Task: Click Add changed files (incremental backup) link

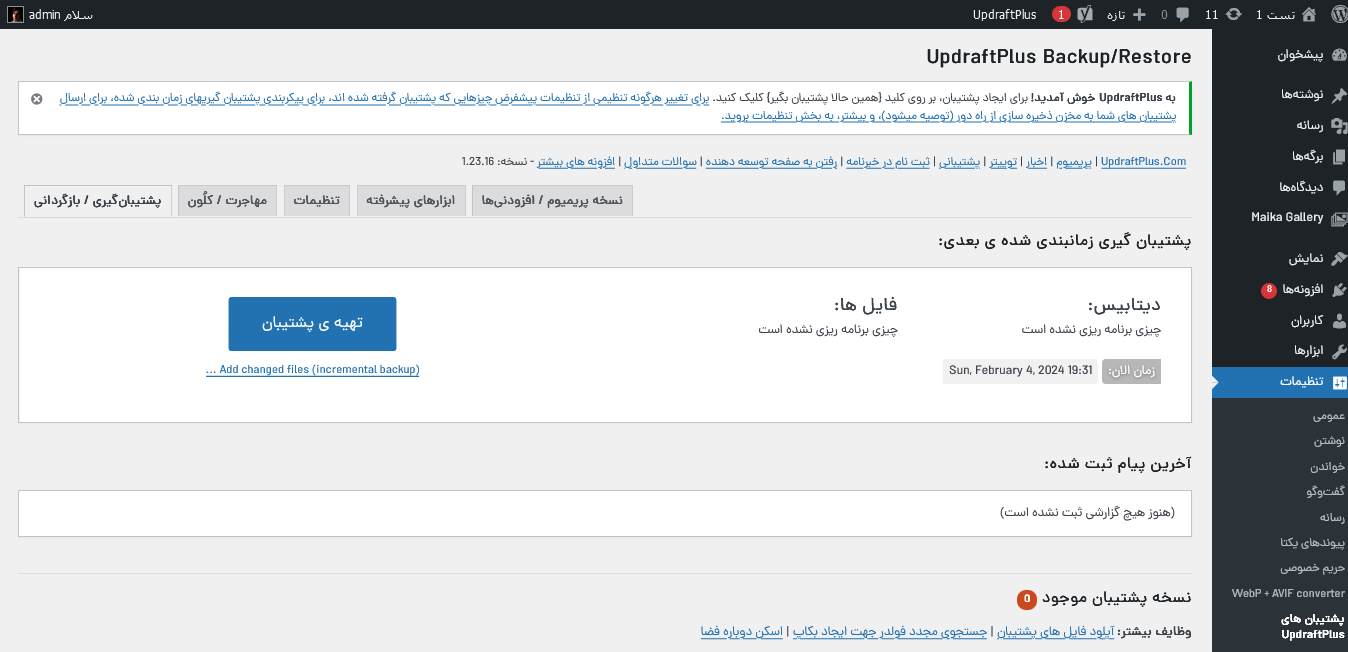Action: [312, 370]
